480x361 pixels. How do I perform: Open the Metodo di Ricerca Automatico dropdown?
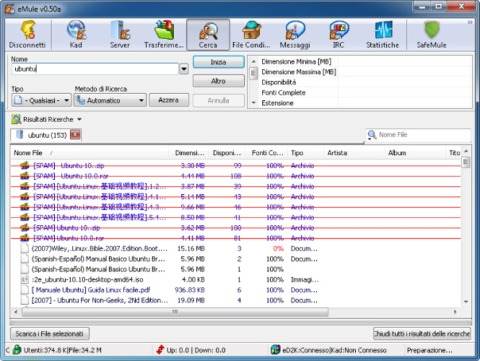click(x=141, y=100)
